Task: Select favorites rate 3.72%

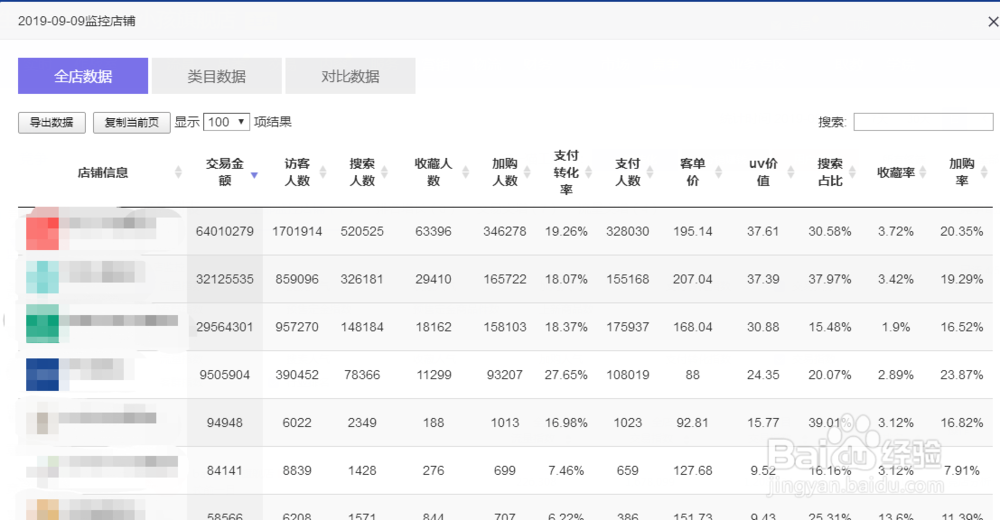Action: (x=895, y=232)
